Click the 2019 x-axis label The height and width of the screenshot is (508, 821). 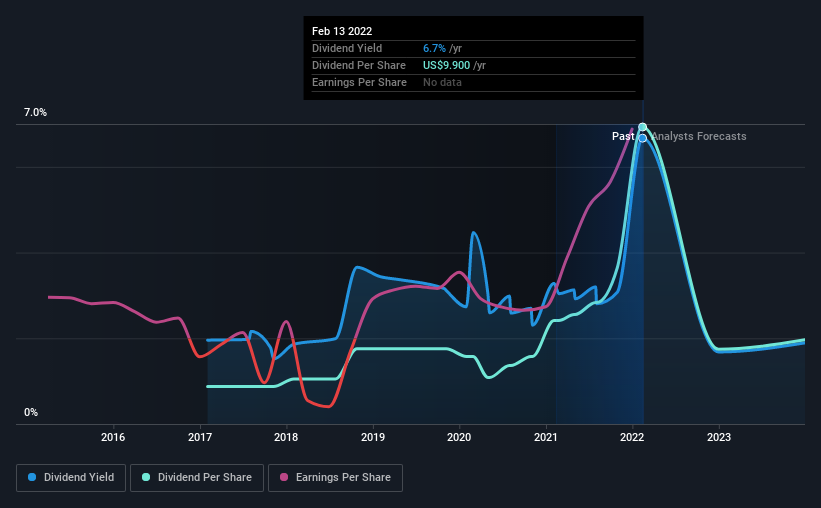click(x=373, y=437)
